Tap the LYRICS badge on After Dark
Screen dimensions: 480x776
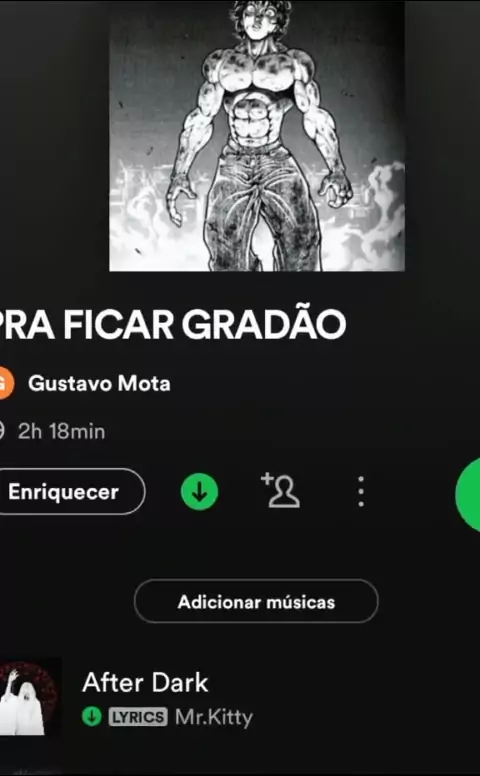(138, 717)
